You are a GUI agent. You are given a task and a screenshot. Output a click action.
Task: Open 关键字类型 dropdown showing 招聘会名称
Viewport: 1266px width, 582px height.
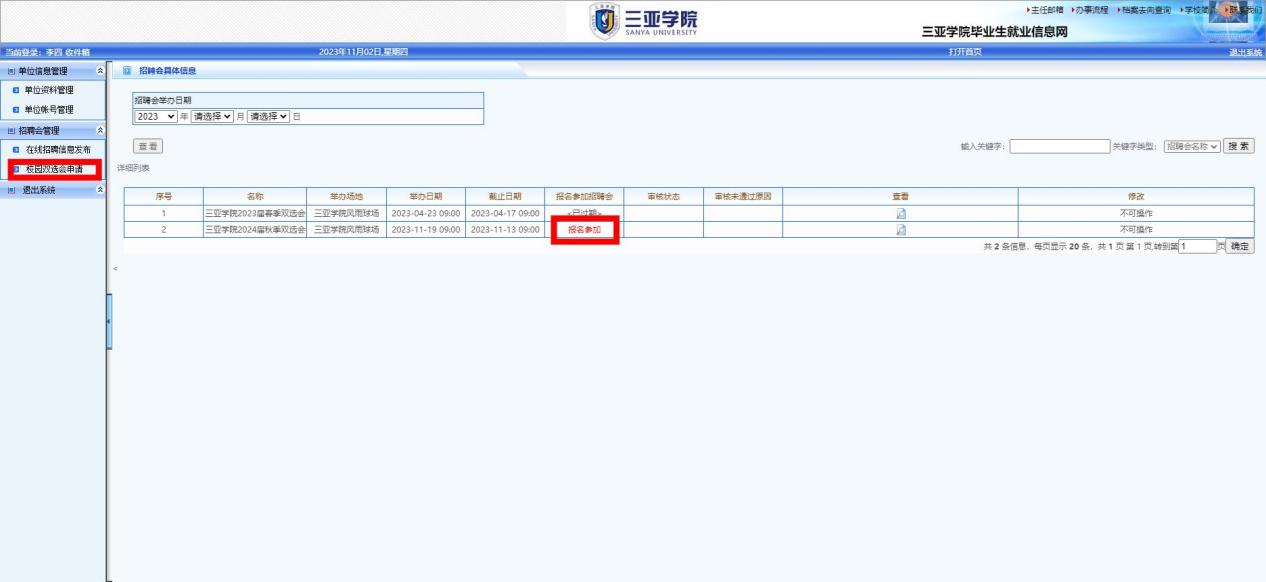1192,146
